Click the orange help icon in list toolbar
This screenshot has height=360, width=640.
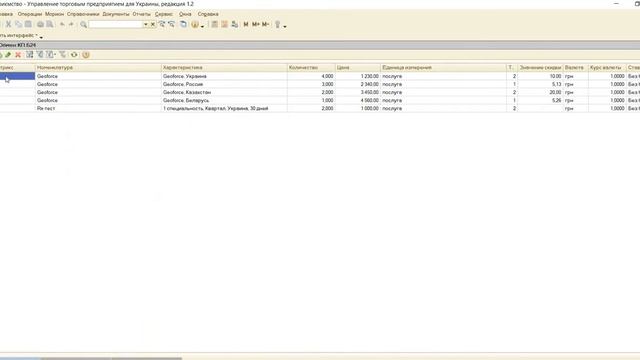pyautogui.click(x=86, y=55)
